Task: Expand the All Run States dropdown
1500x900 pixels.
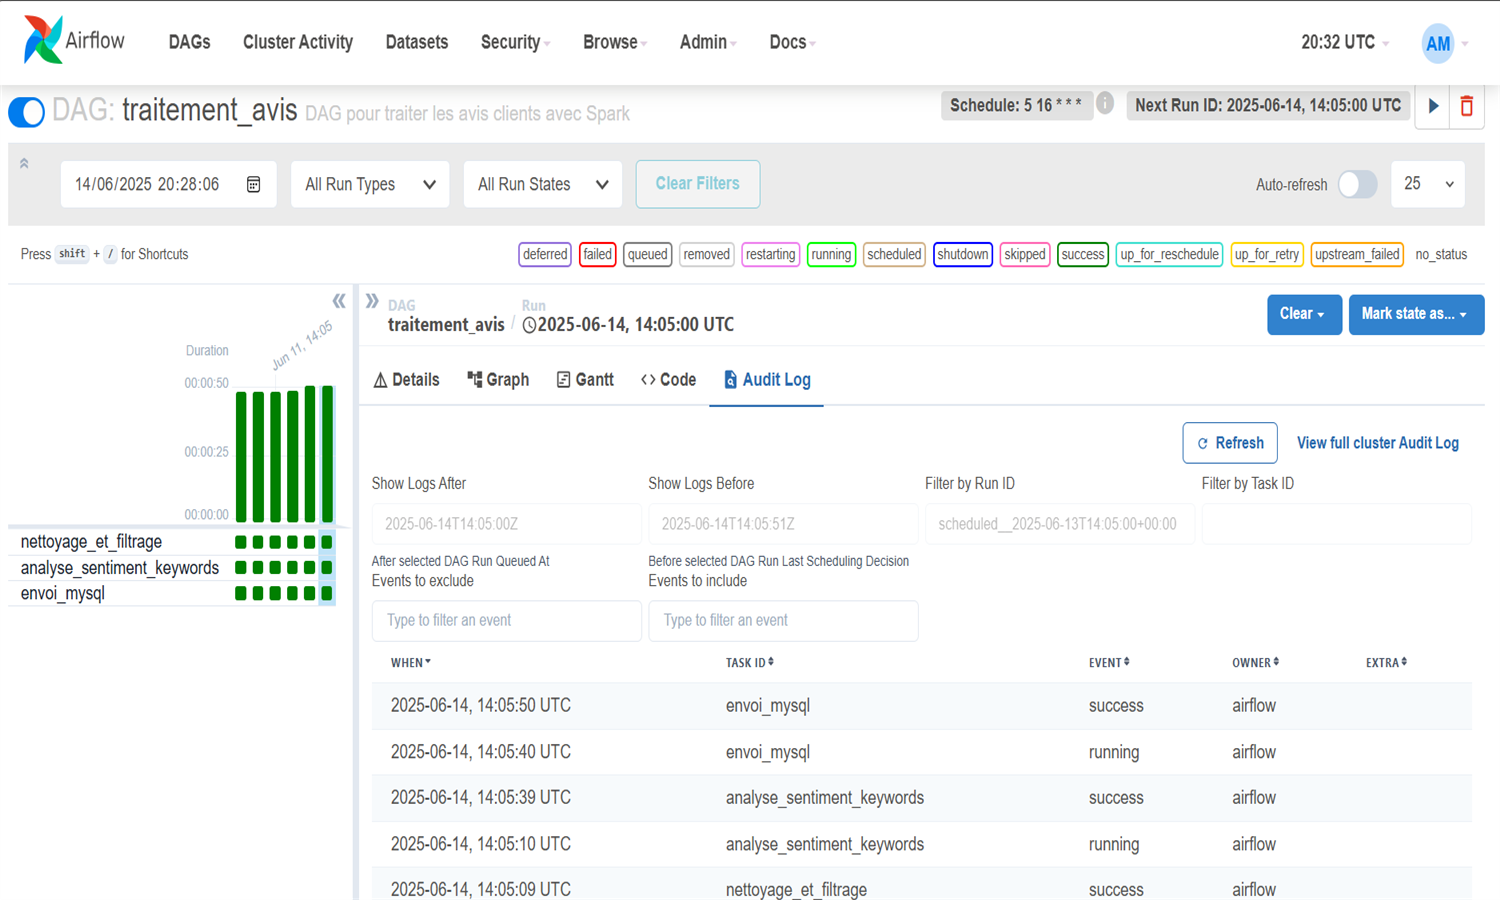Action: (542, 184)
